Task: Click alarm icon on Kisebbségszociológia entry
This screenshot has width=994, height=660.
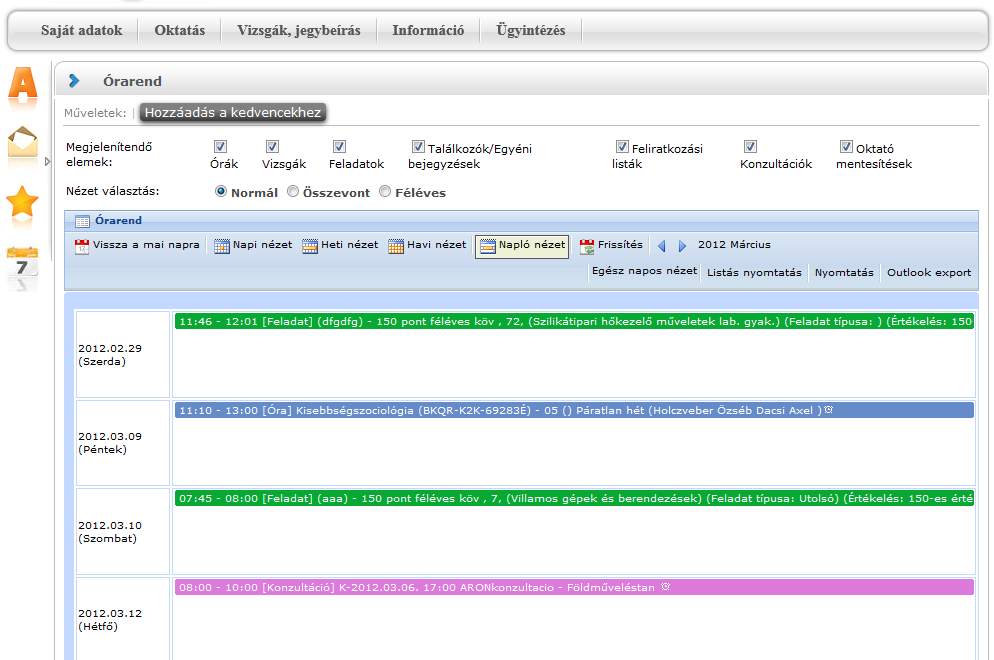Action: pos(829,410)
